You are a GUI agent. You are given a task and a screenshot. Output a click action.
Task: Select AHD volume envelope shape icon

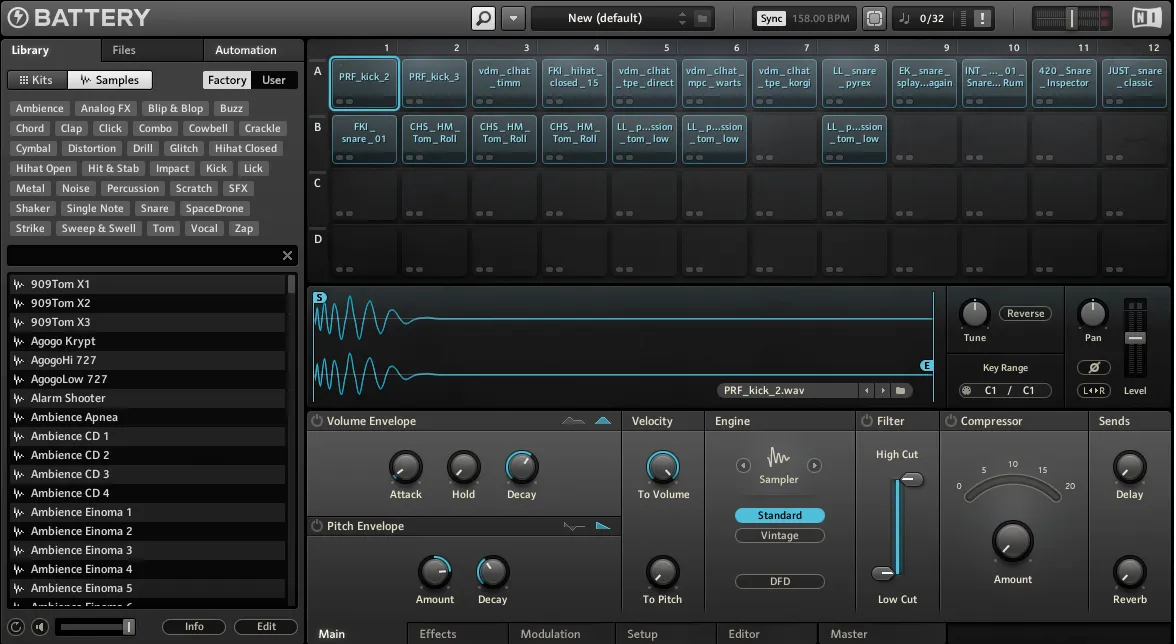[x=603, y=421]
